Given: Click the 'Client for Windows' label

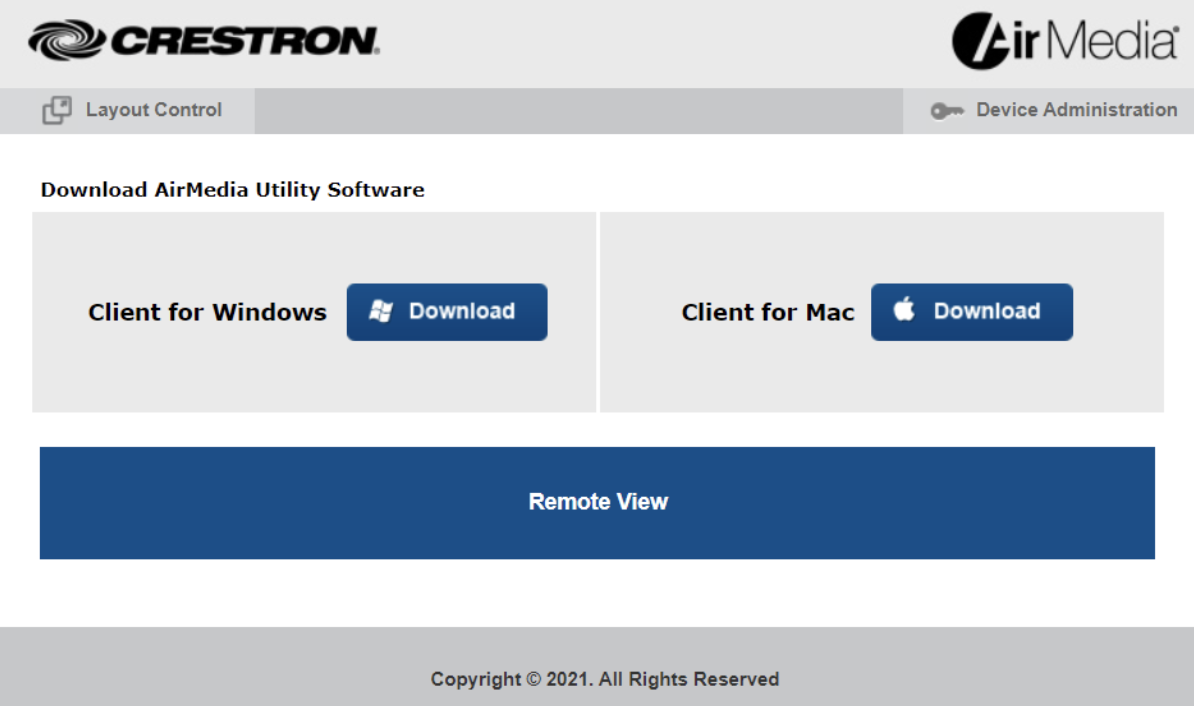Looking at the screenshot, I should 207,312.
